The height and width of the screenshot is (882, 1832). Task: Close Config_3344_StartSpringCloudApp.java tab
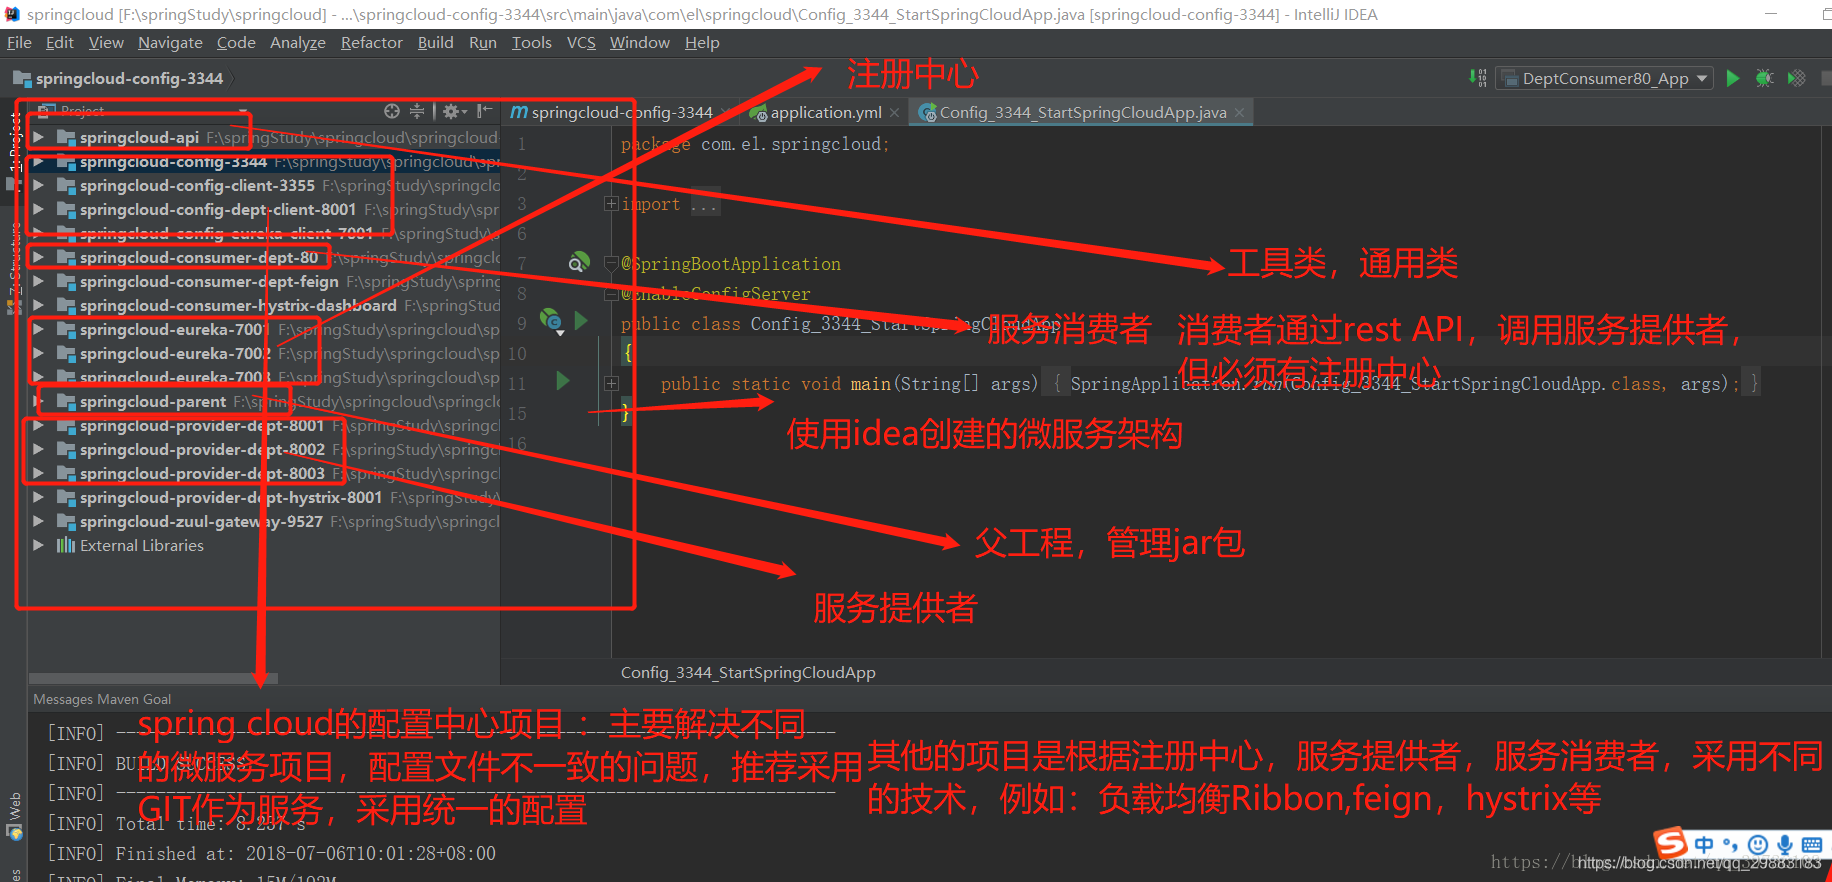coord(1239,113)
